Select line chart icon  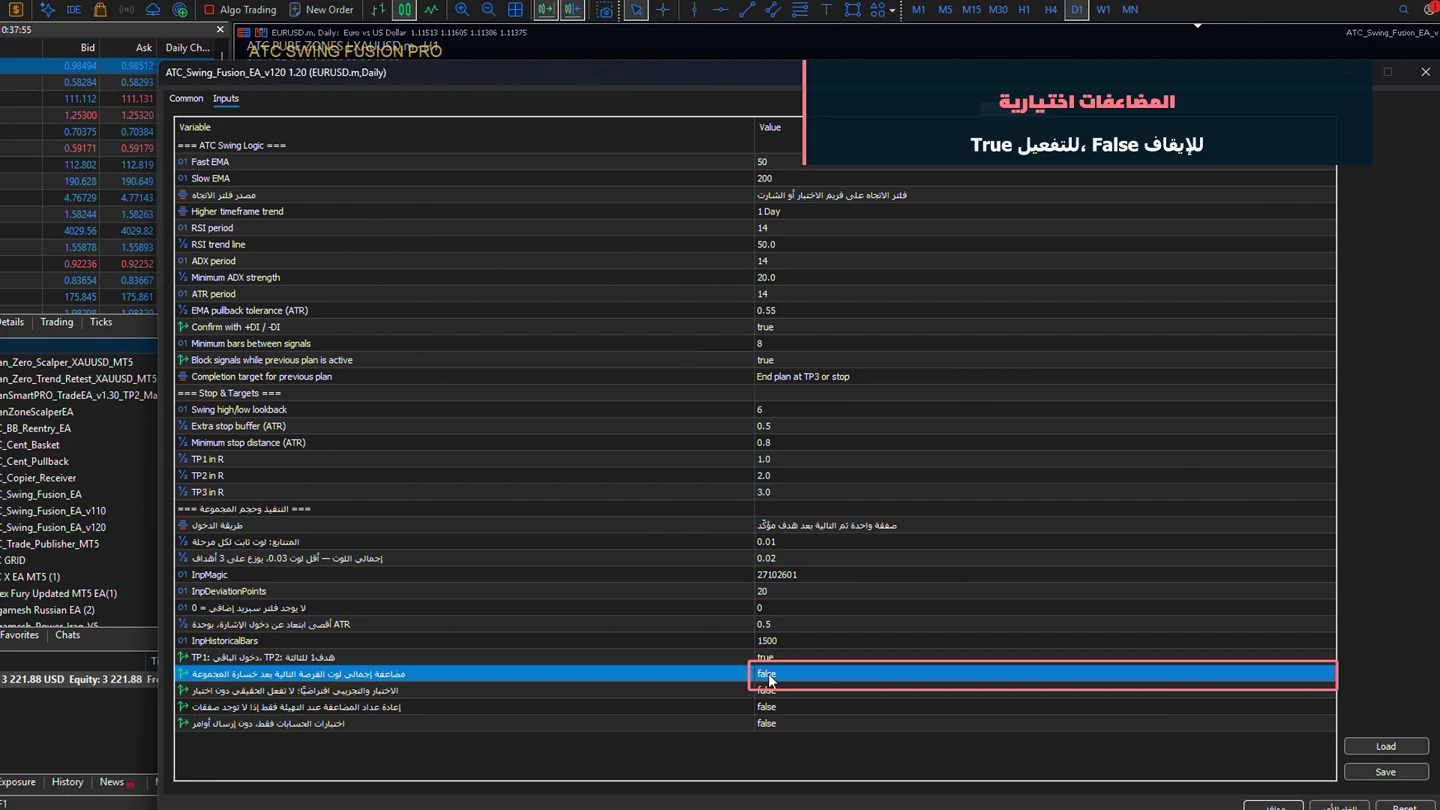click(431, 10)
